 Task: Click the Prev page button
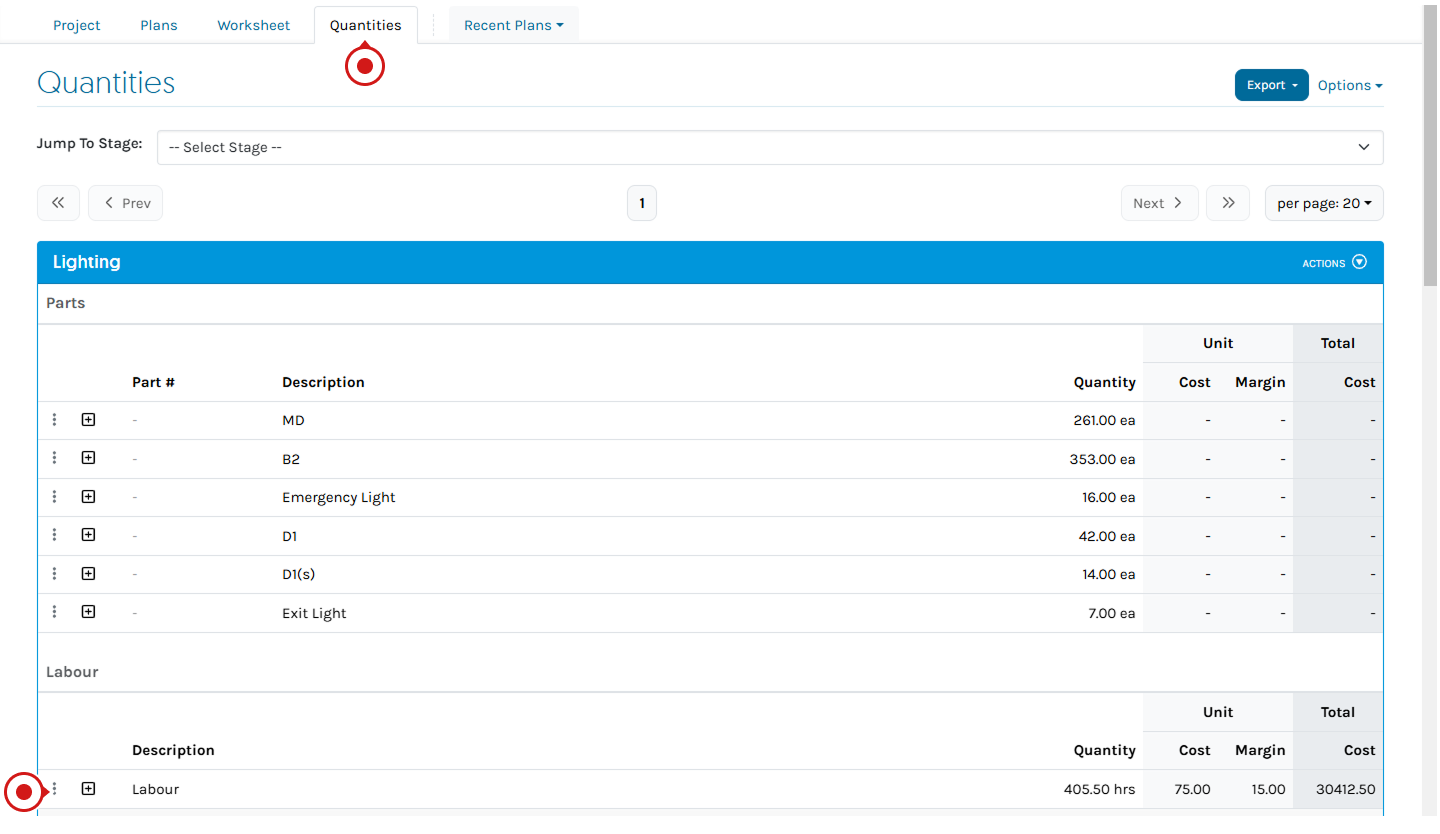[126, 203]
